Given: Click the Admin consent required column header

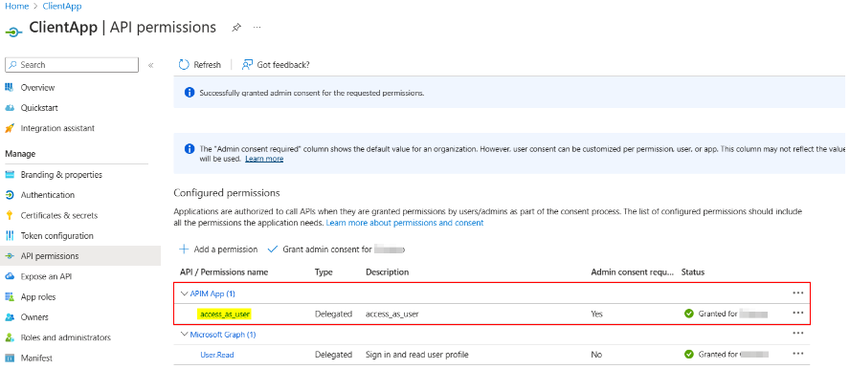Looking at the screenshot, I should tap(632, 272).
